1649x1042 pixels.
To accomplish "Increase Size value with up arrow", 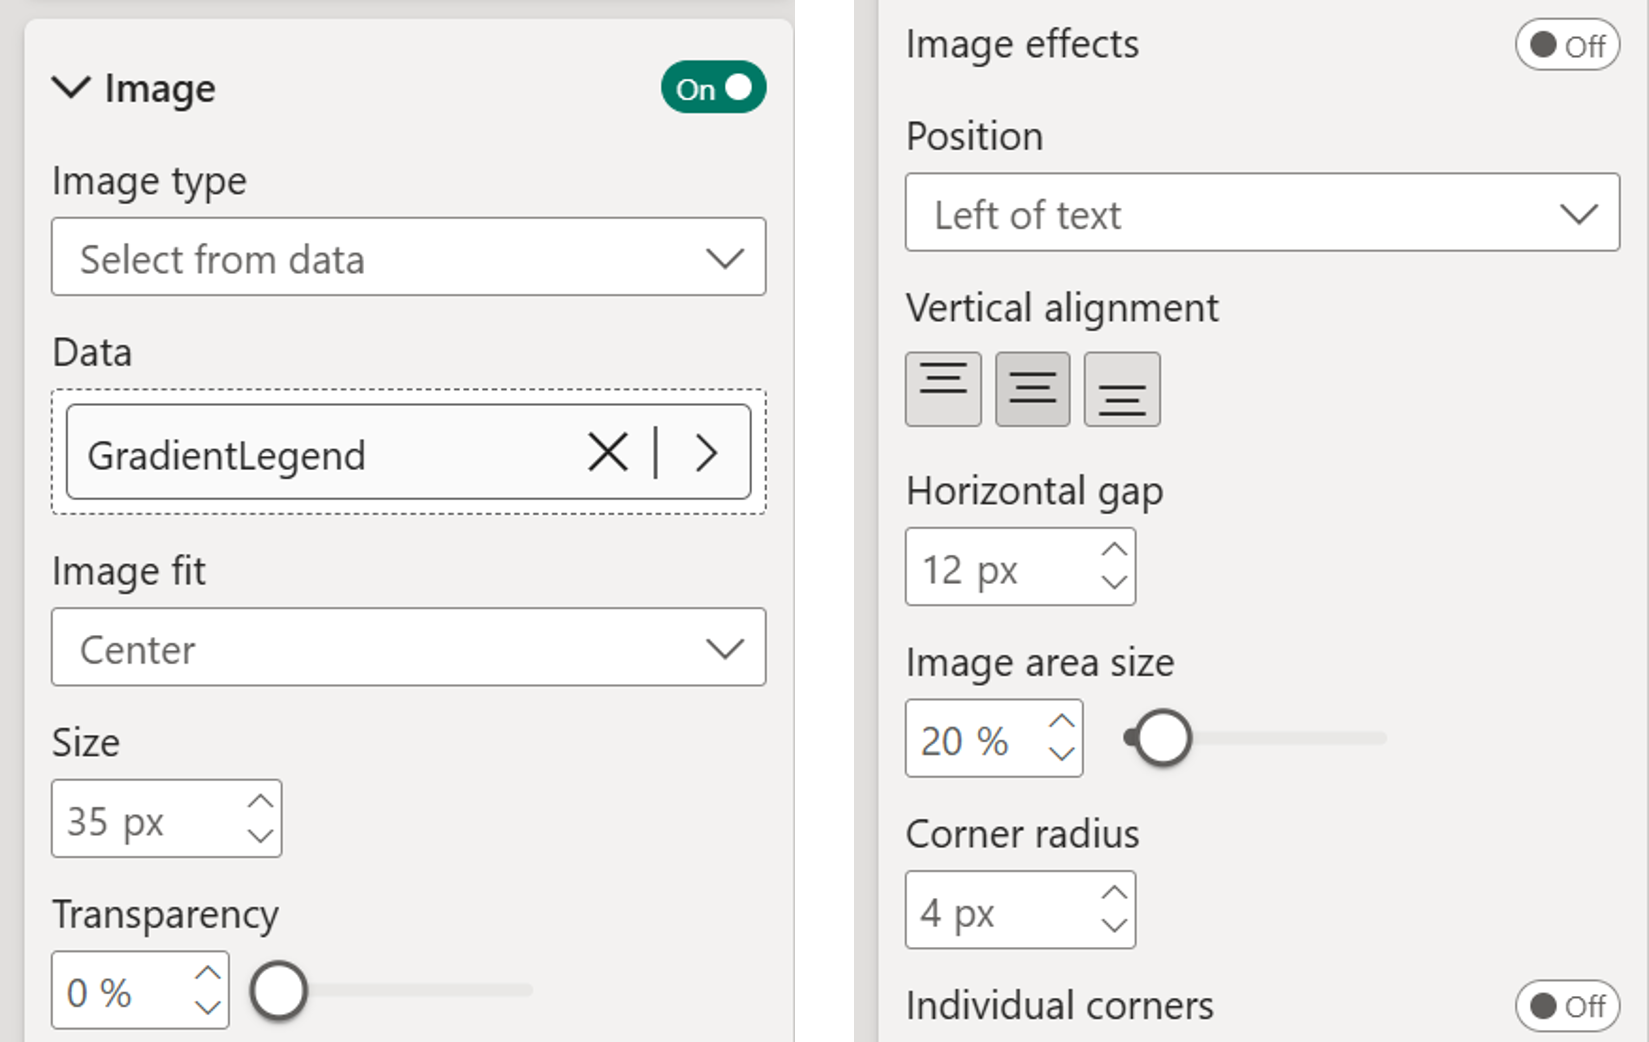I will pos(260,802).
